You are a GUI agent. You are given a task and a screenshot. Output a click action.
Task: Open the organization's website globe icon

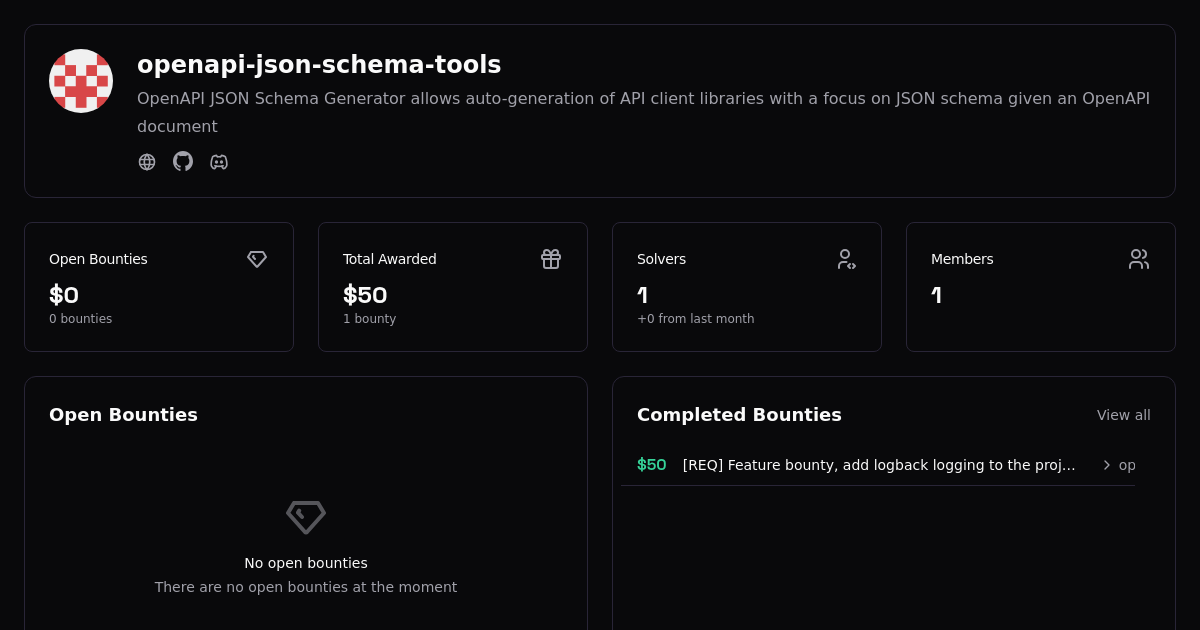[x=147, y=162]
